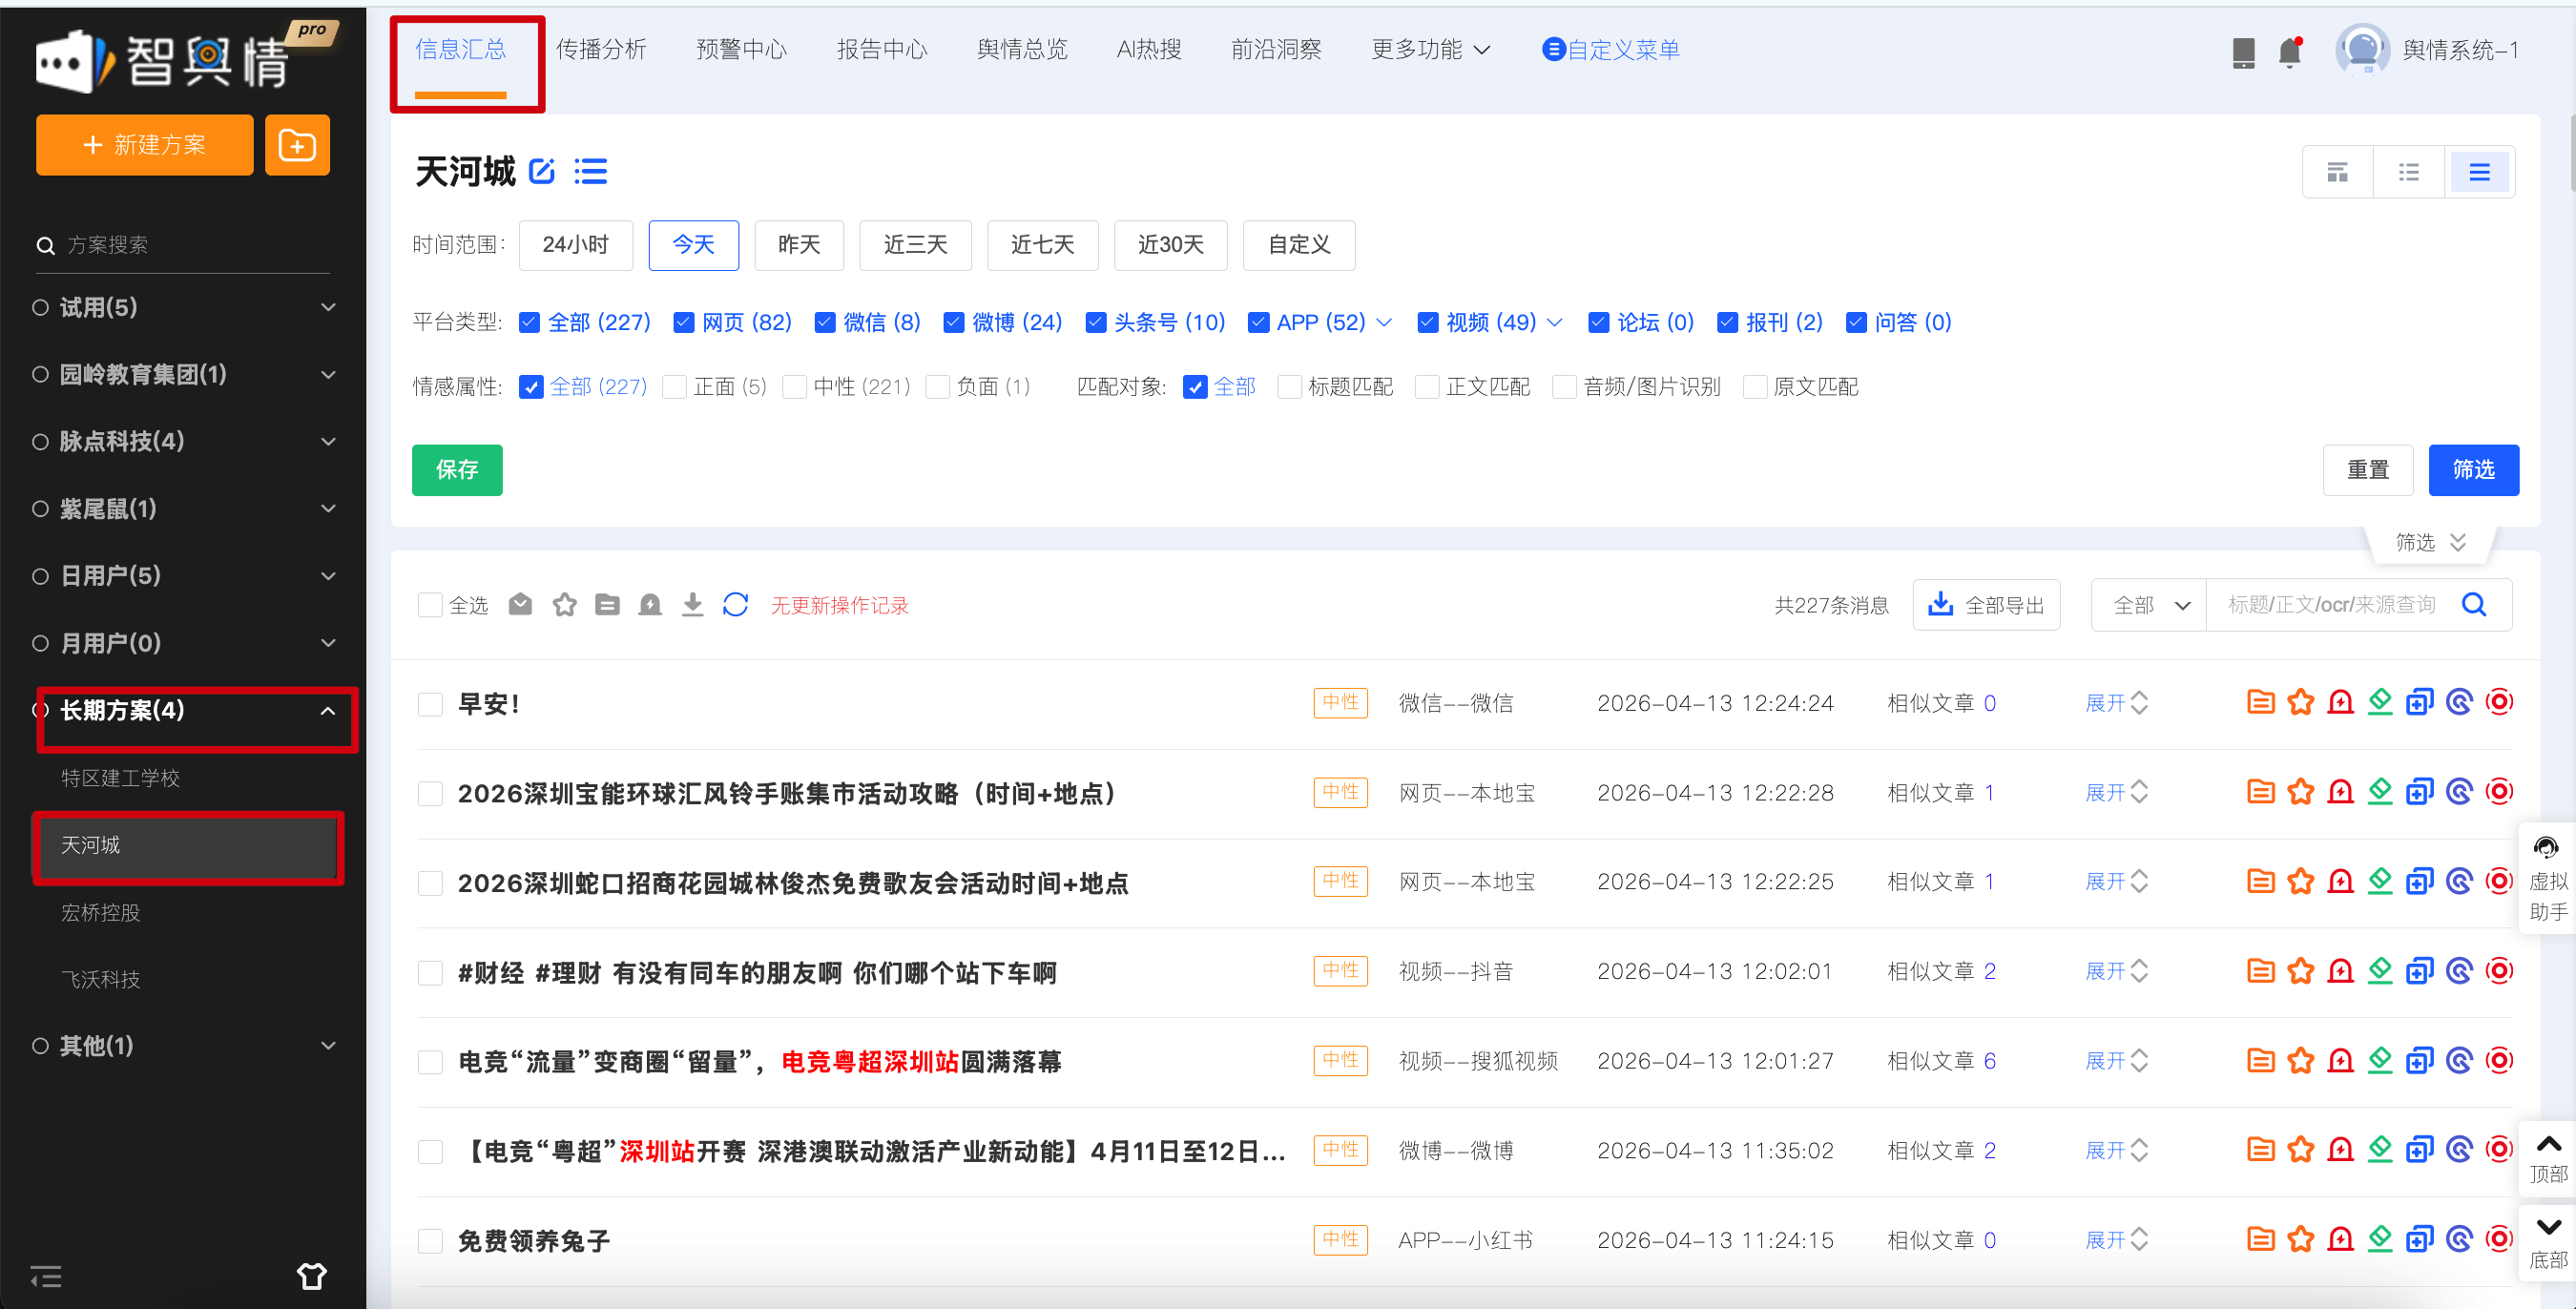Select the compact lines view icon
Screen dimensions: 2576x1309
tap(2479, 172)
